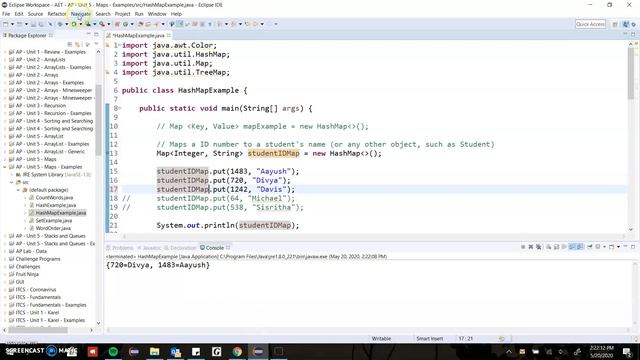Click the Open Perspective icon
The height and width of the screenshot is (360, 640).
point(615,24)
